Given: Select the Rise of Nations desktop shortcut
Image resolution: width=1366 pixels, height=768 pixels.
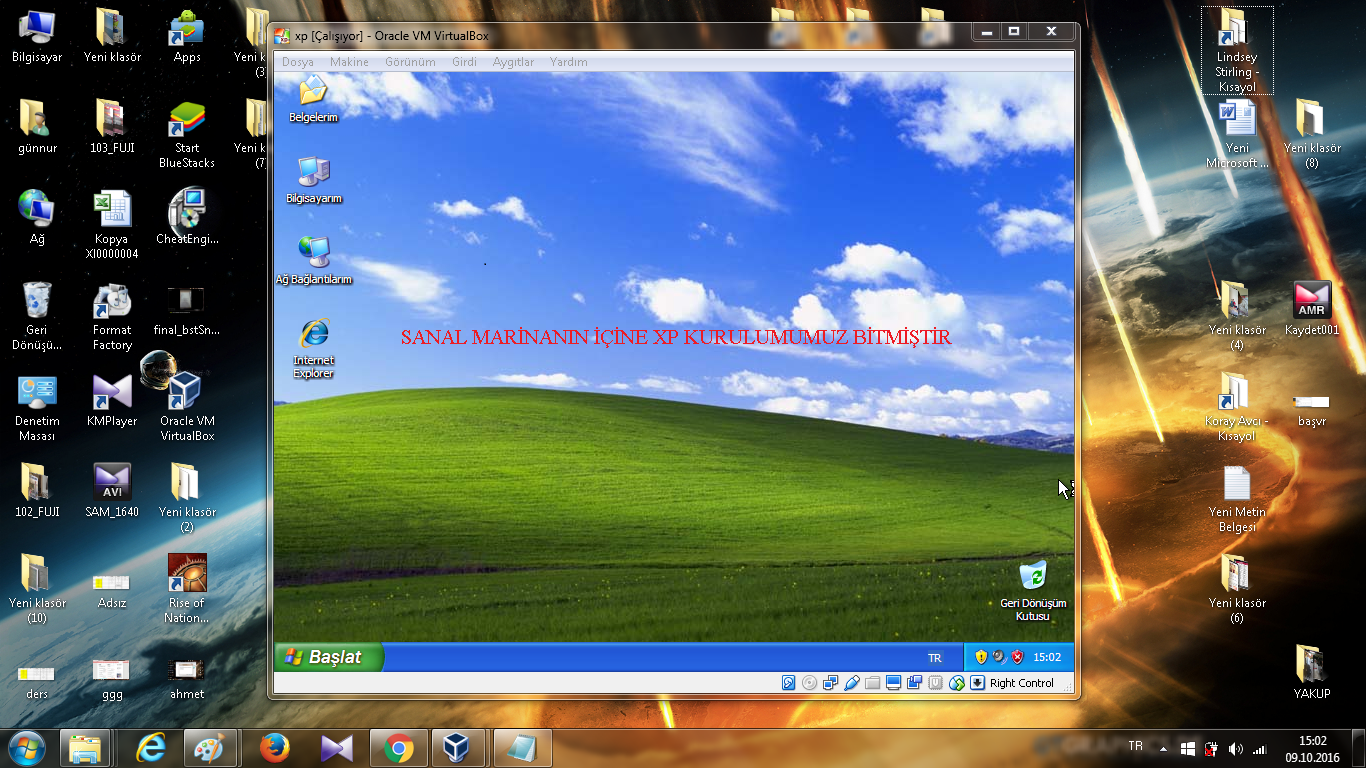Looking at the screenshot, I should (x=187, y=589).
